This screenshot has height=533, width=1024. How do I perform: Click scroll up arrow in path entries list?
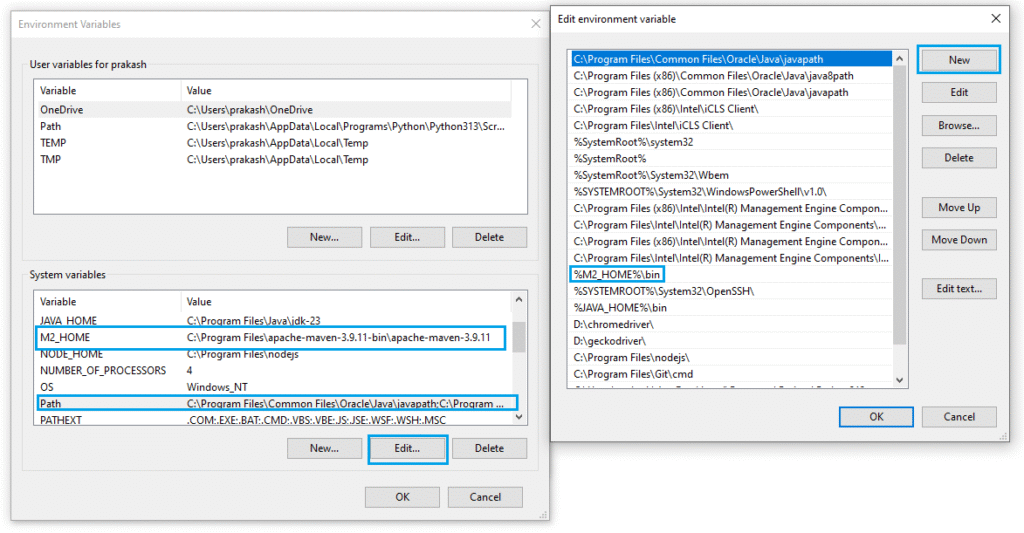pos(899,59)
